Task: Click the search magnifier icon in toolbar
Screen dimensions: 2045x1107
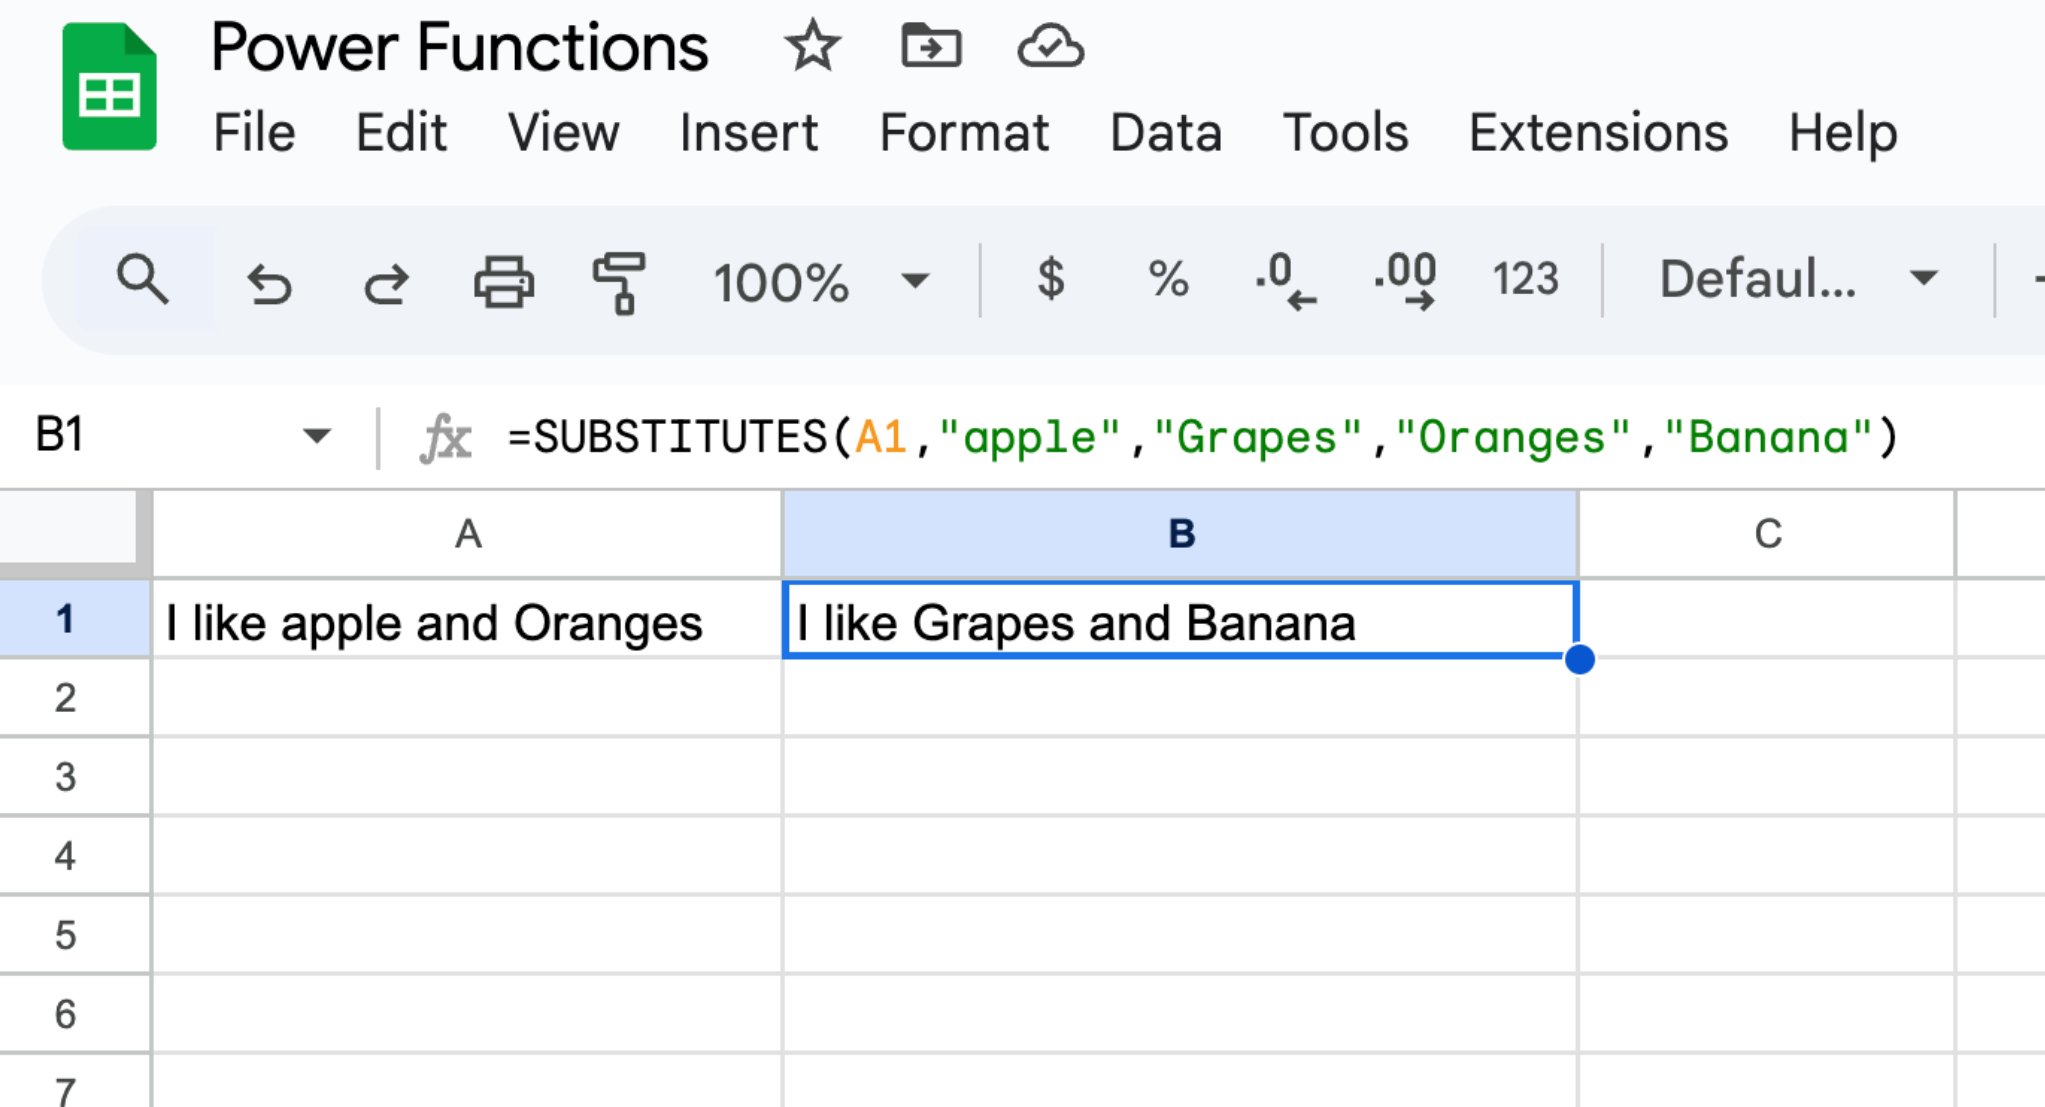Action: (x=142, y=280)
